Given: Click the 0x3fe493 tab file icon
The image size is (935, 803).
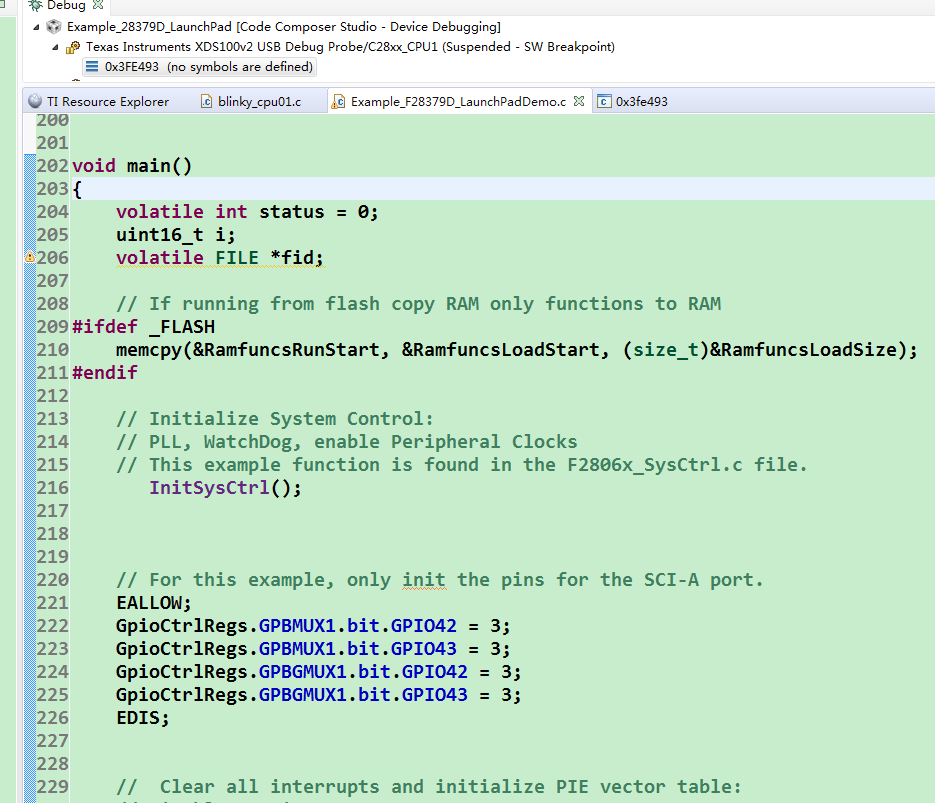Looking at the screenshot, I should [x=604, y=101].
